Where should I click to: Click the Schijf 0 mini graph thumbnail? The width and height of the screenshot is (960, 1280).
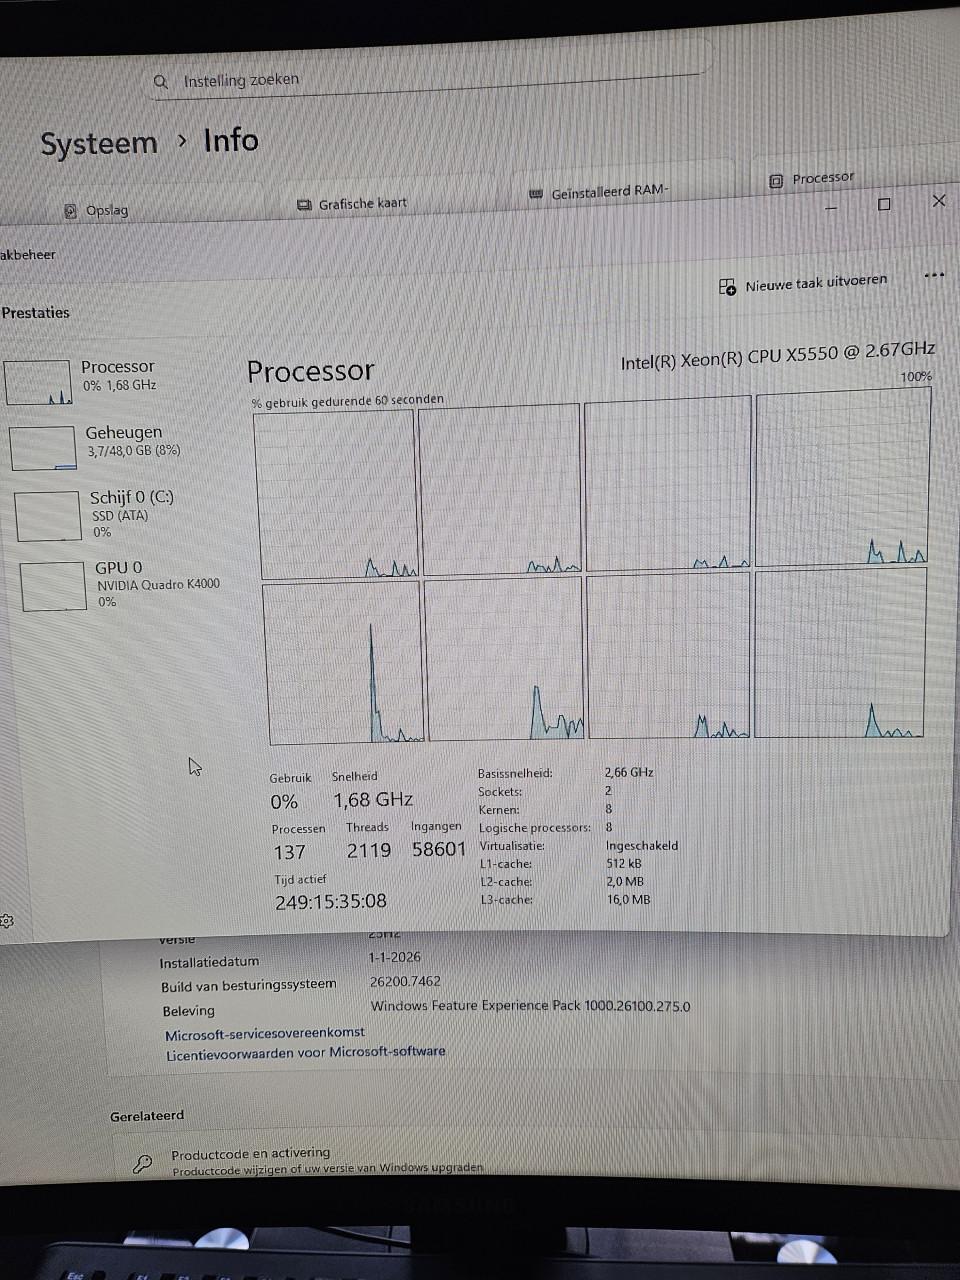(47, 516)
